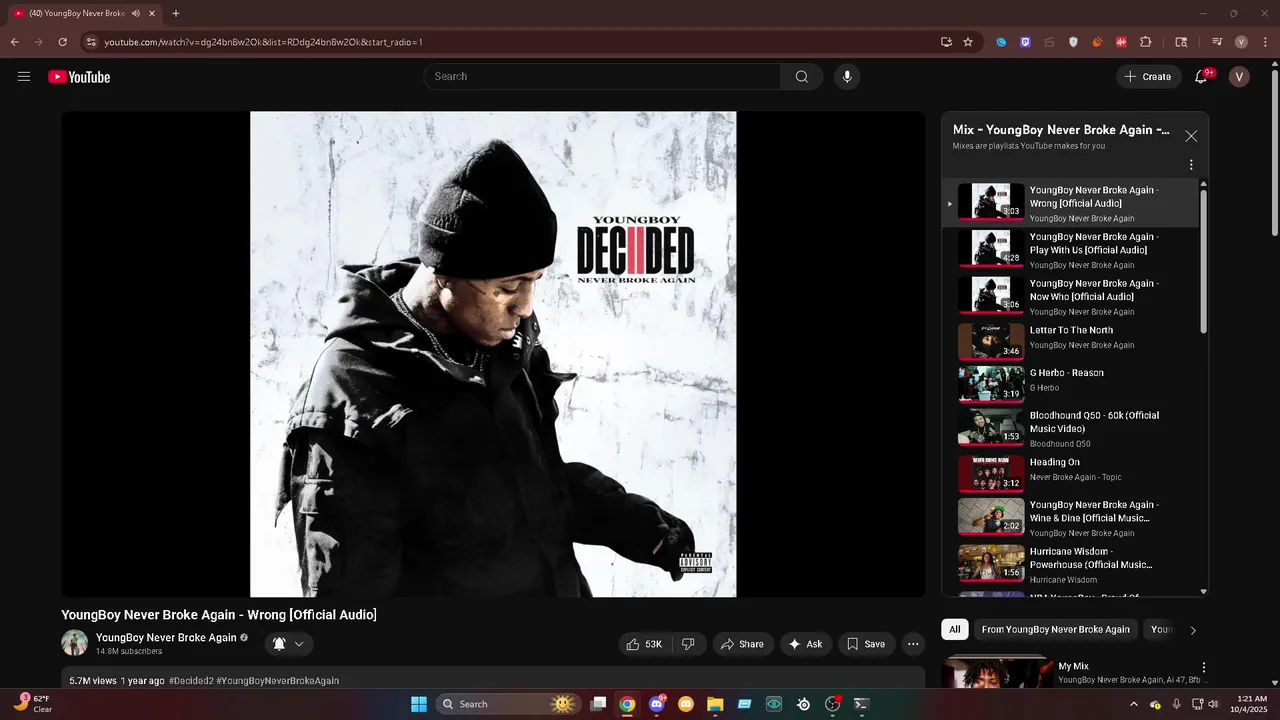
Task: Open Chrome three-dot menu
Action: (x=1265, y=42)
